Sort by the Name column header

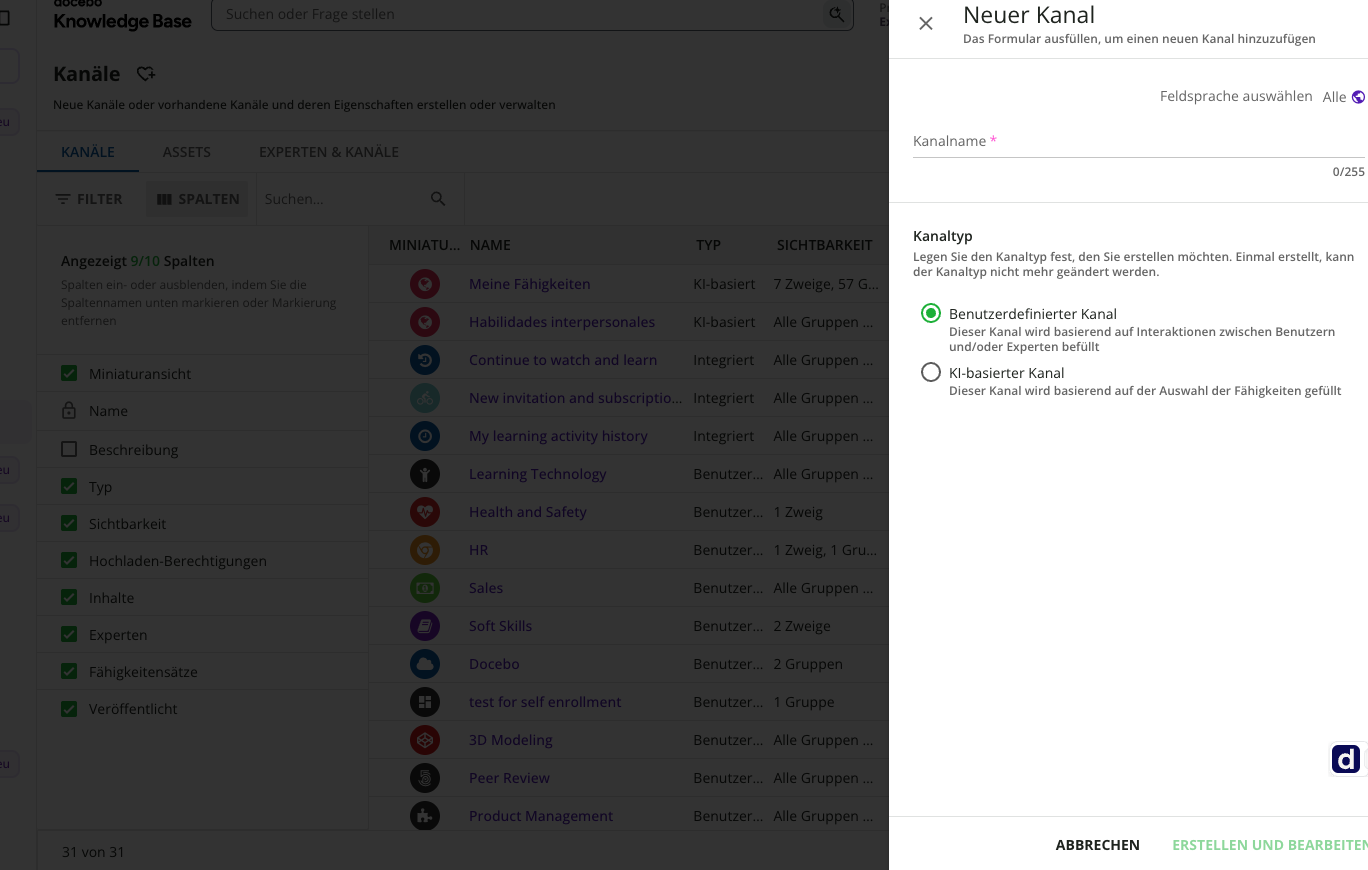click(x=490, y=245)
